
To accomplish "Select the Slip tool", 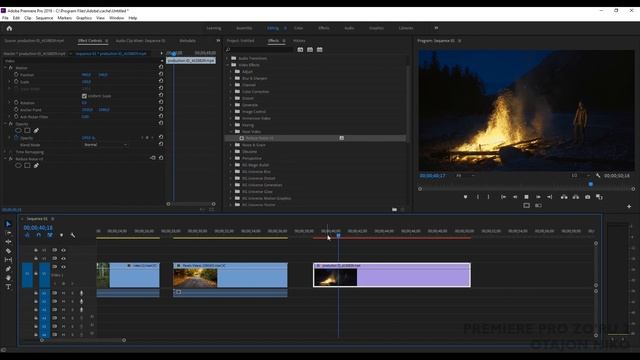I will point(8,260).
